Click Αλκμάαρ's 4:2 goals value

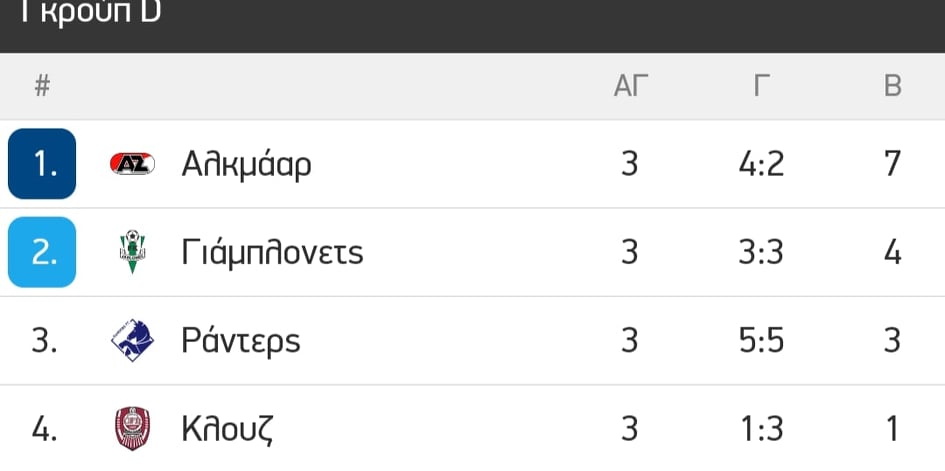click(762, 164)
